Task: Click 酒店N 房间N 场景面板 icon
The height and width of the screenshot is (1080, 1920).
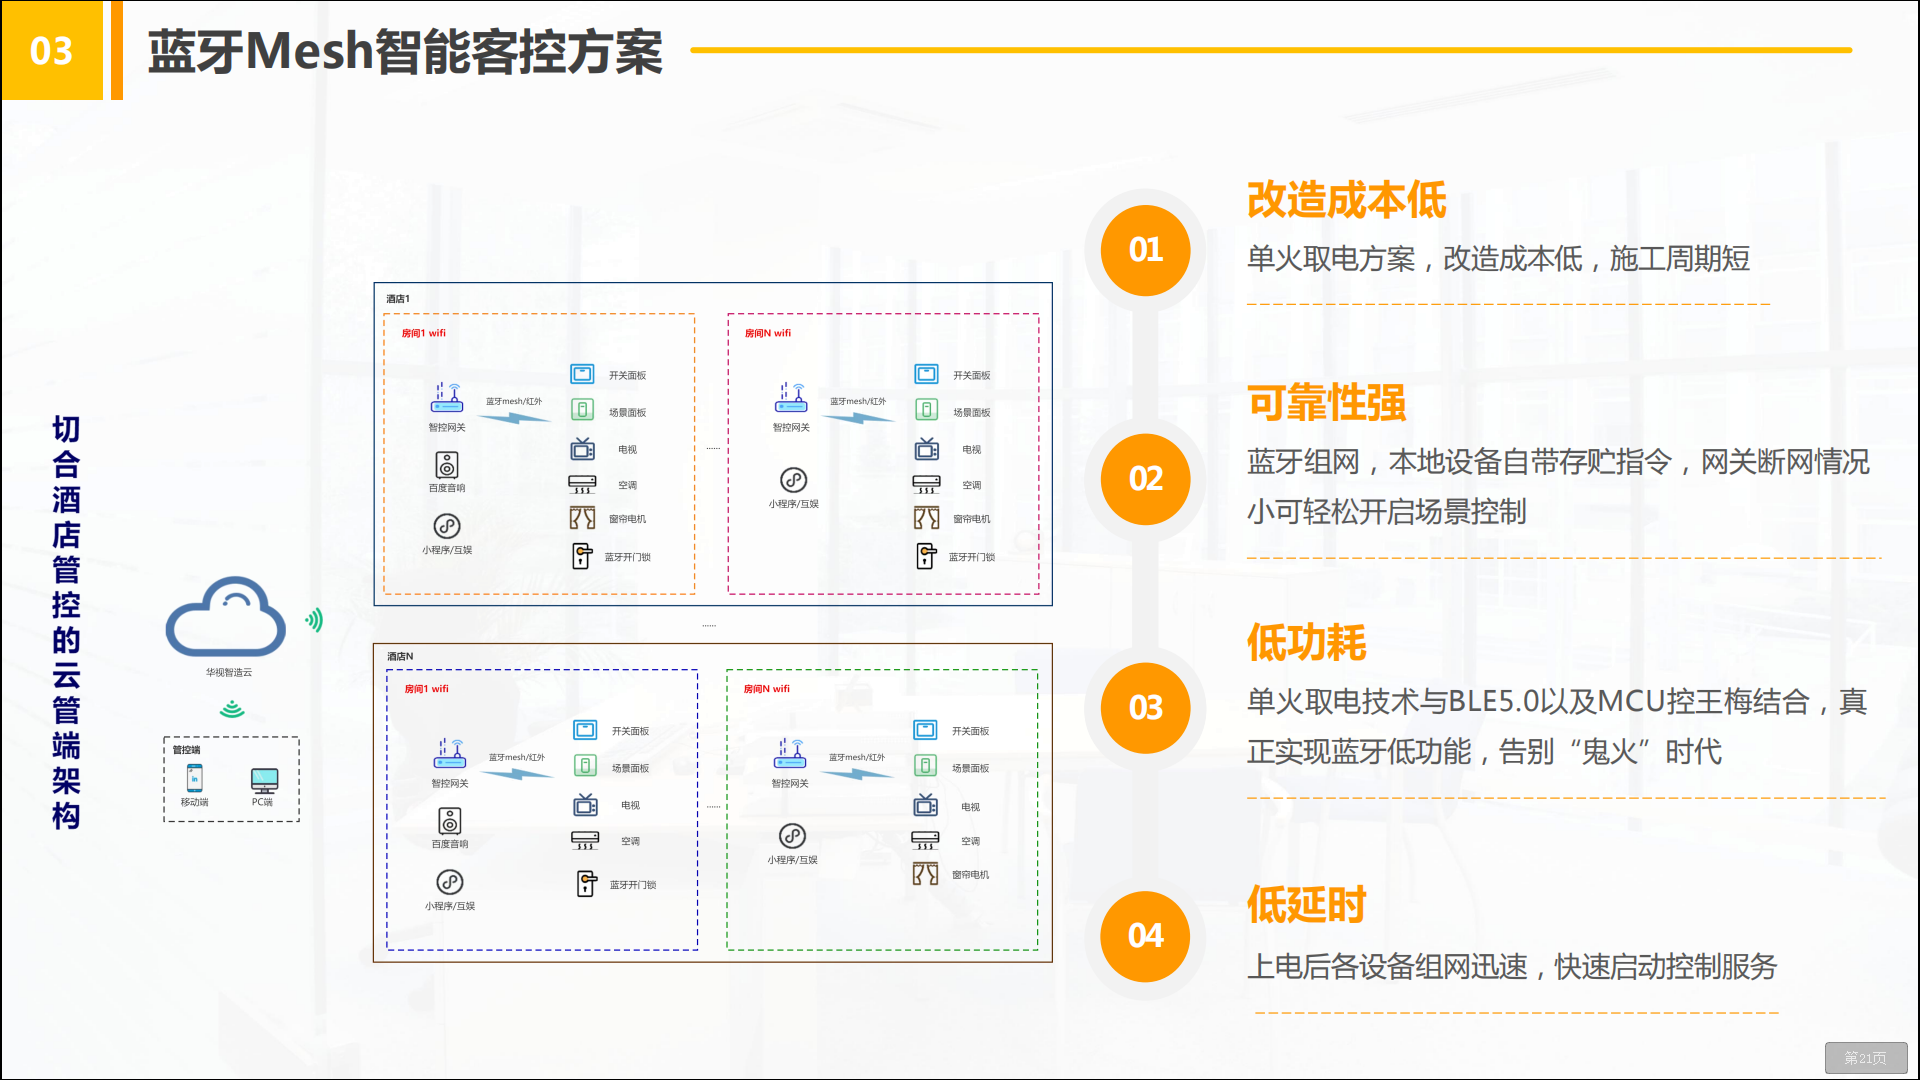Action: click(925, 766)
